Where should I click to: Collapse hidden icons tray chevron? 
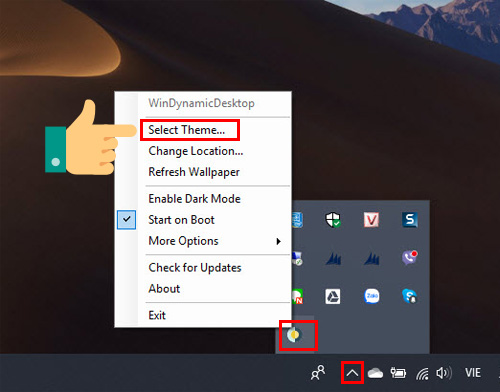point(352,373)
